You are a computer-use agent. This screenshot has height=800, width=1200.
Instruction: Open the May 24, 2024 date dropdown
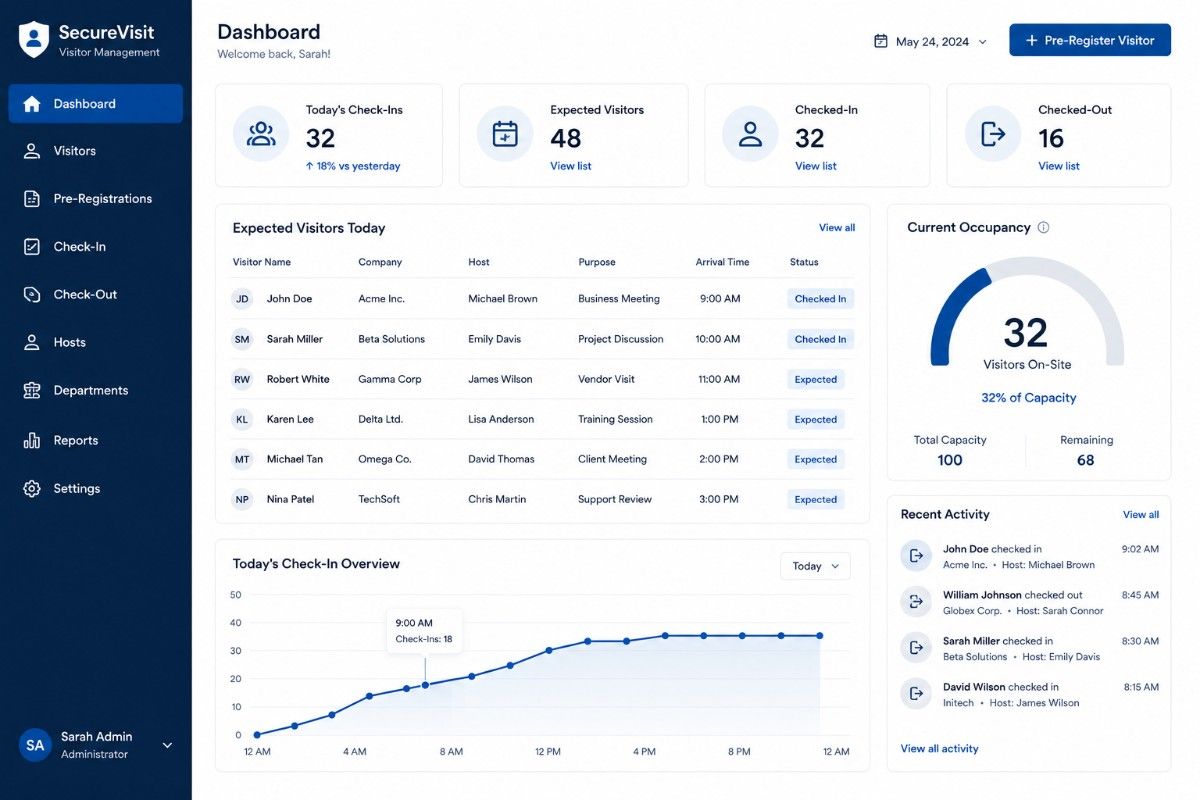[930, 42]
